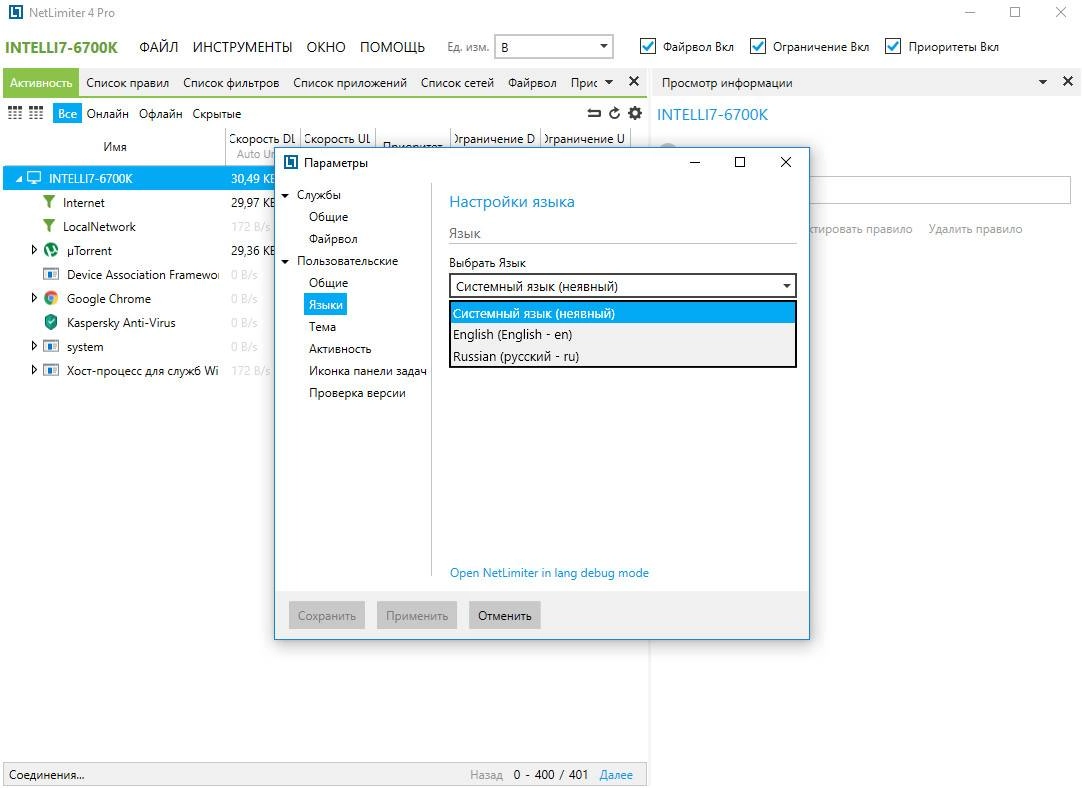Click the LocalNetwork filter funnel icon

49,226
